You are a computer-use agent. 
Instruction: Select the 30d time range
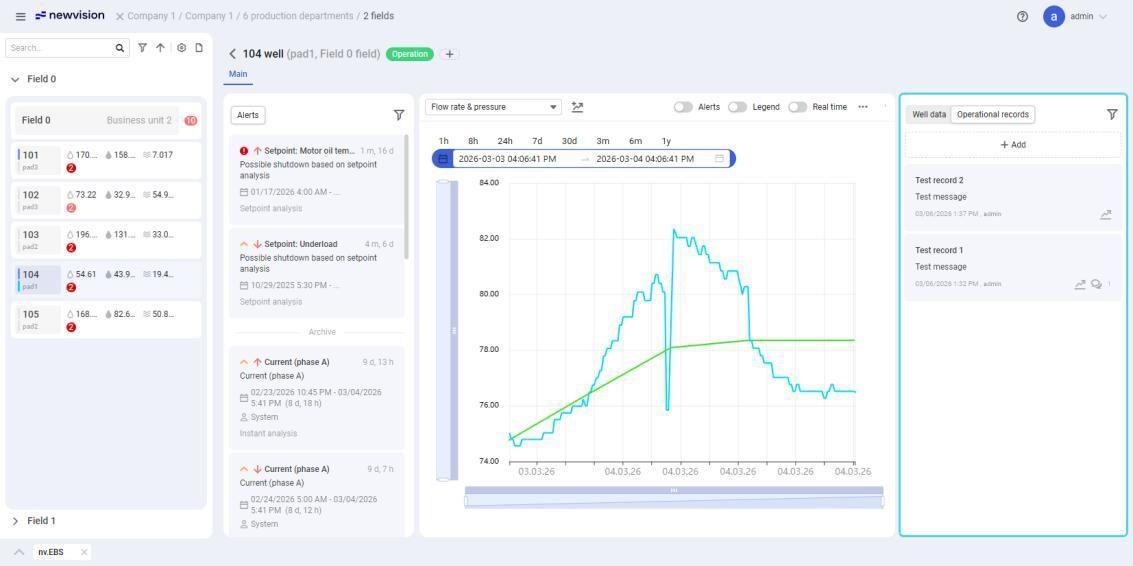click(x=569, y=141)
